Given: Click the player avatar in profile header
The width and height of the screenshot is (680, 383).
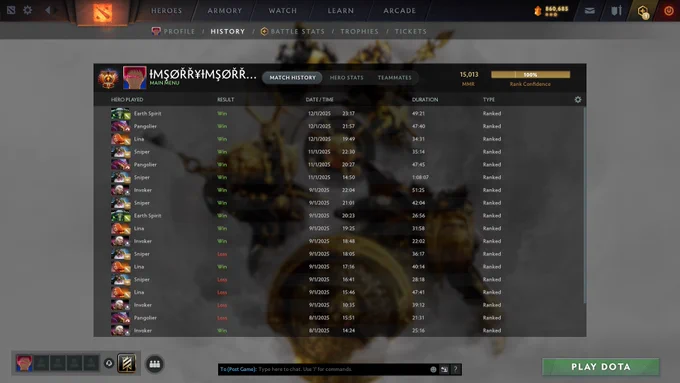Looking at the screenshot, I should click(x=134, y=78).
